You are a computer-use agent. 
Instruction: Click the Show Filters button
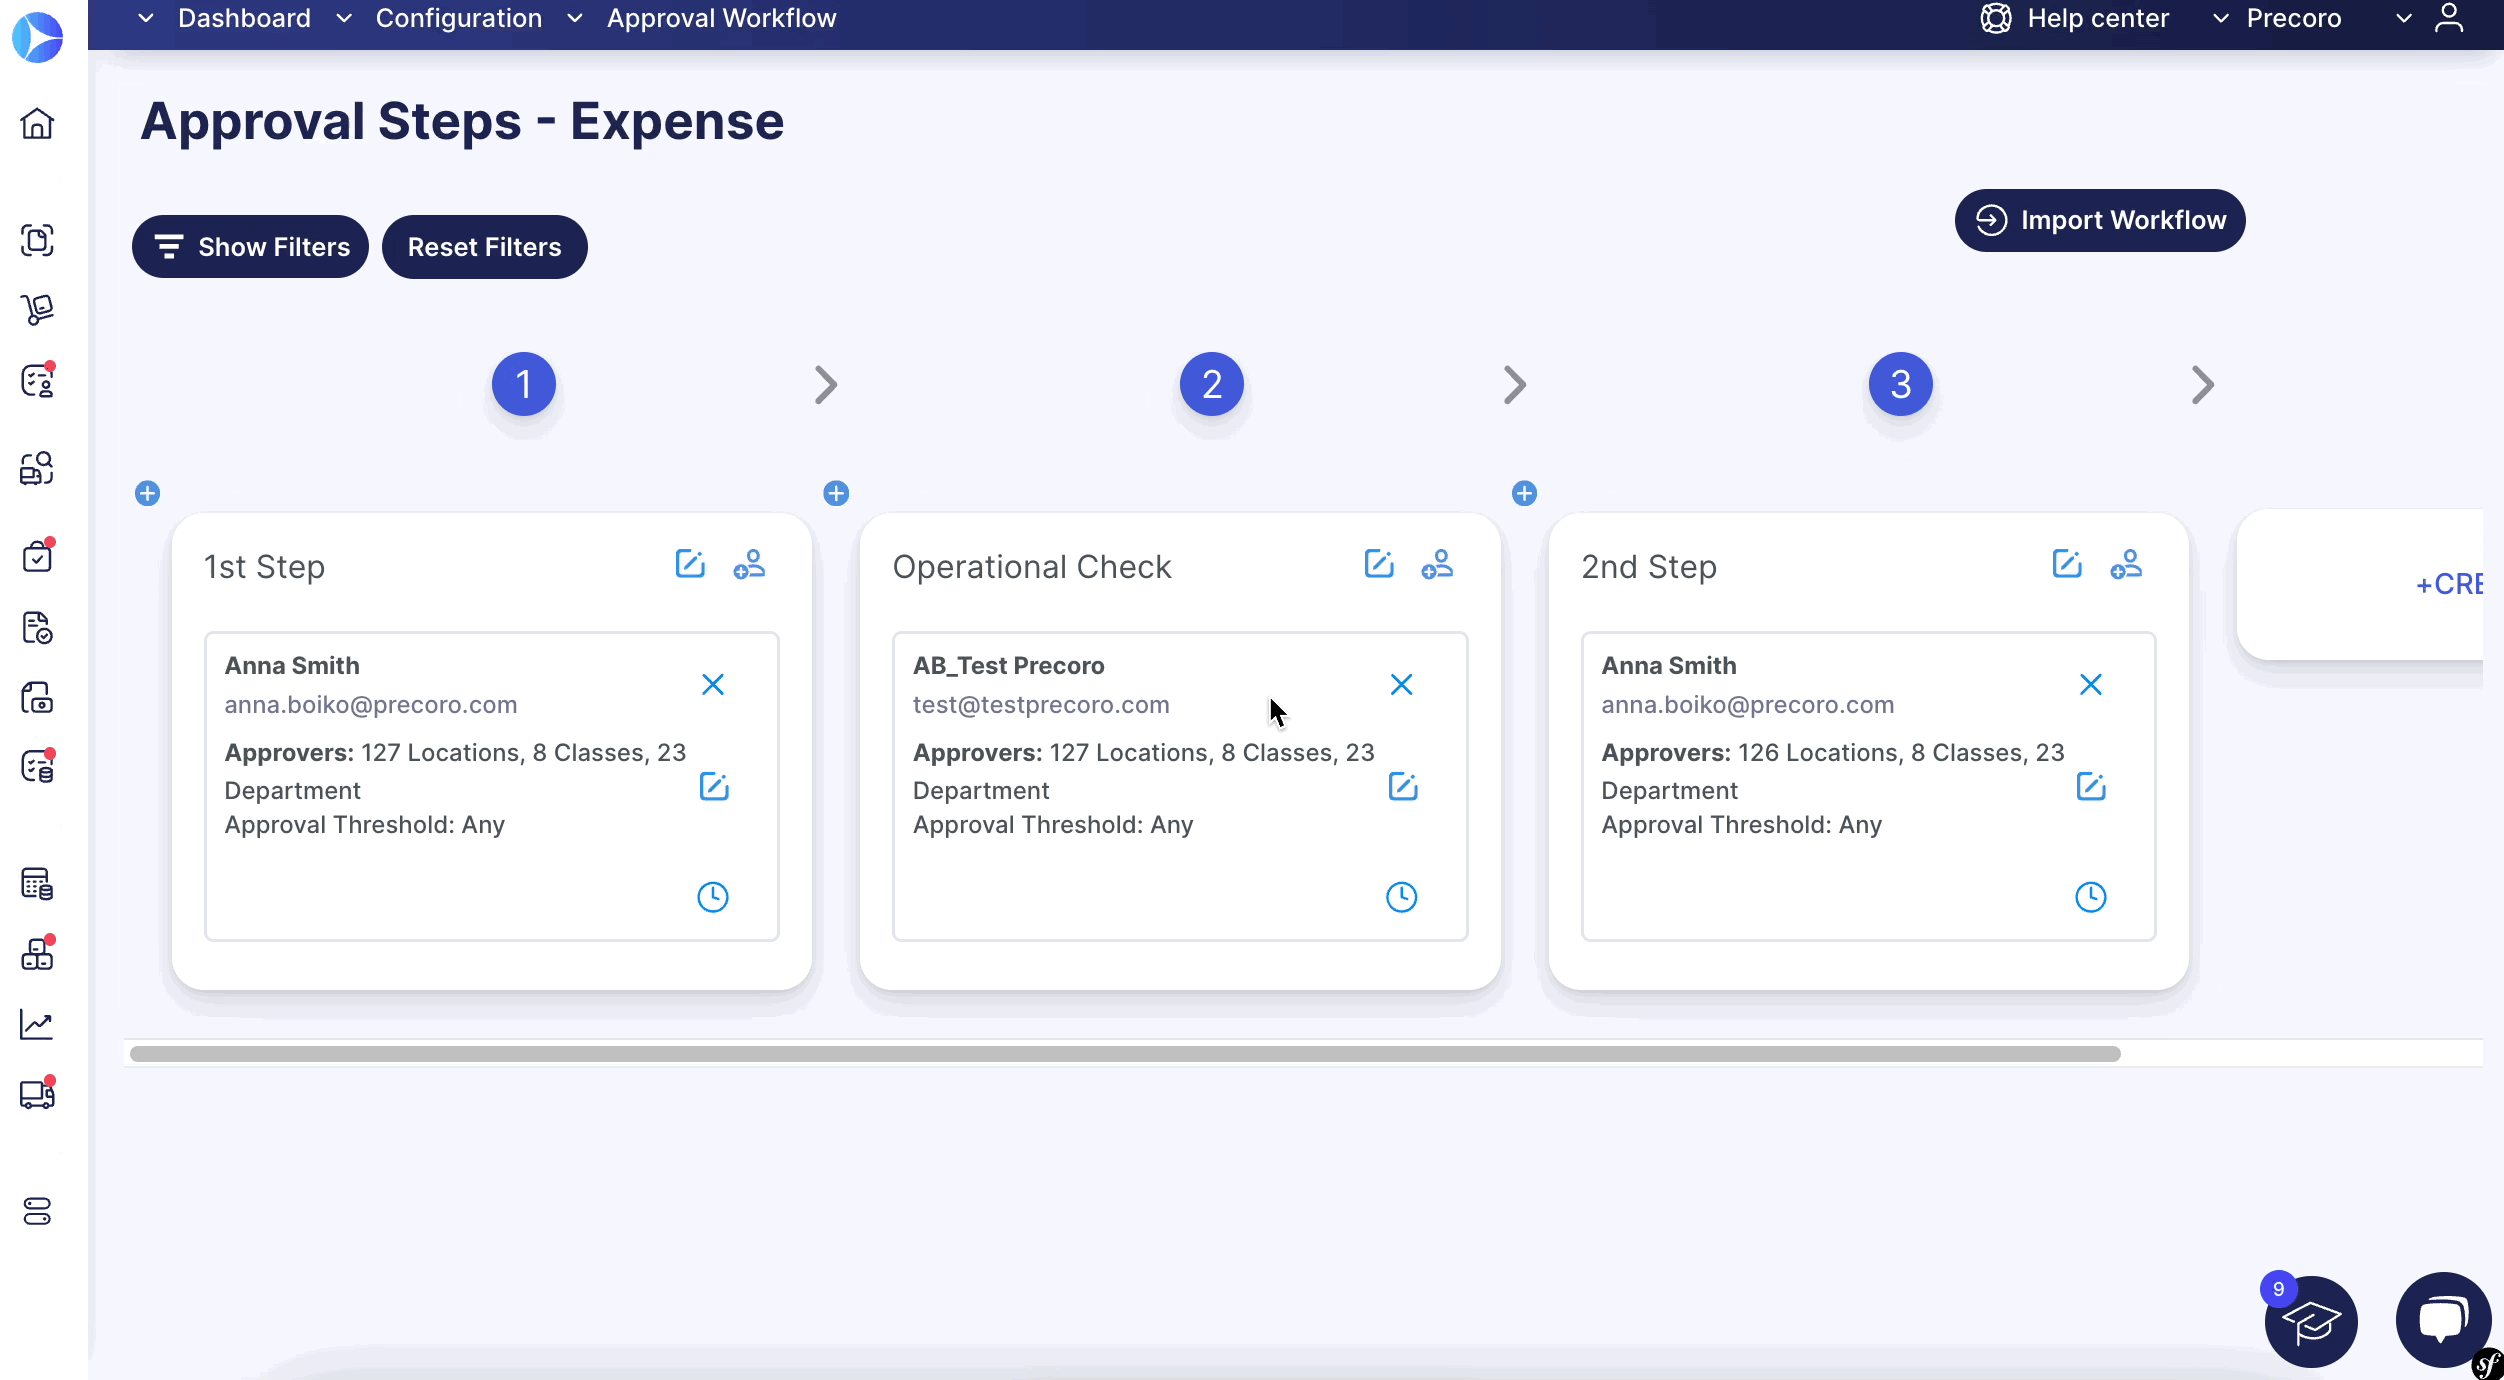(x=250, y=246)
